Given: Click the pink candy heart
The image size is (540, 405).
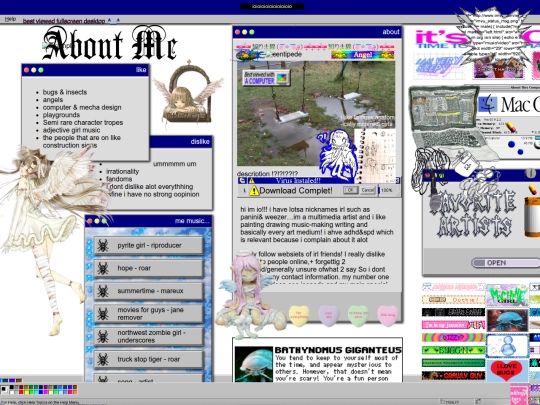Looking at the screenshot, I should pyautogui.click(x=387, y=315).
